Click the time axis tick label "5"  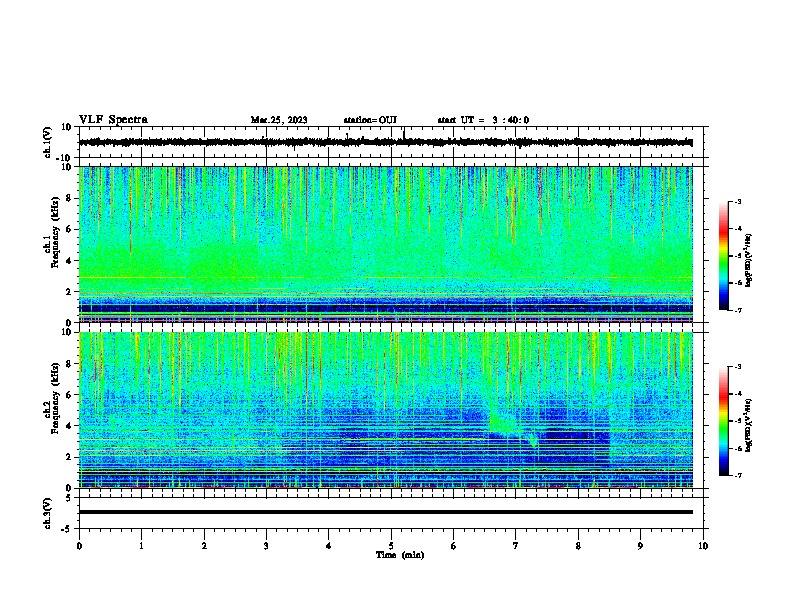coord(391,546)
